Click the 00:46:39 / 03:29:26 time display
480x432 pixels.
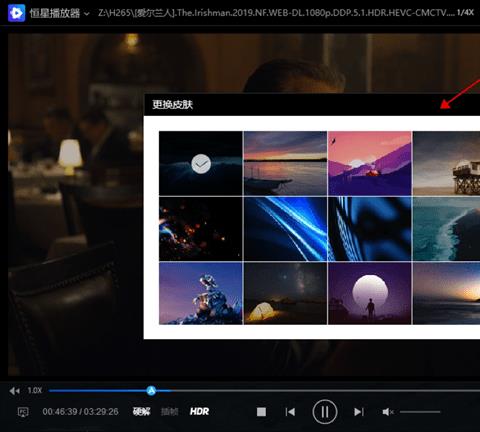80,412
